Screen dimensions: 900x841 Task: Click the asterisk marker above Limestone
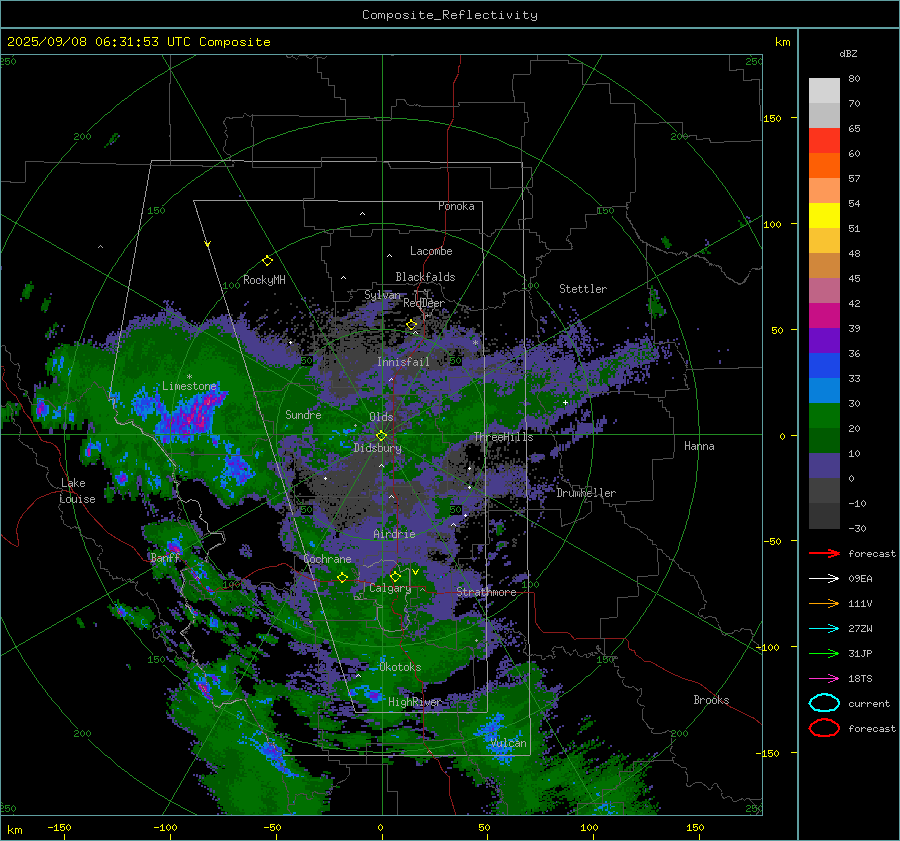[x=189, y=377]
